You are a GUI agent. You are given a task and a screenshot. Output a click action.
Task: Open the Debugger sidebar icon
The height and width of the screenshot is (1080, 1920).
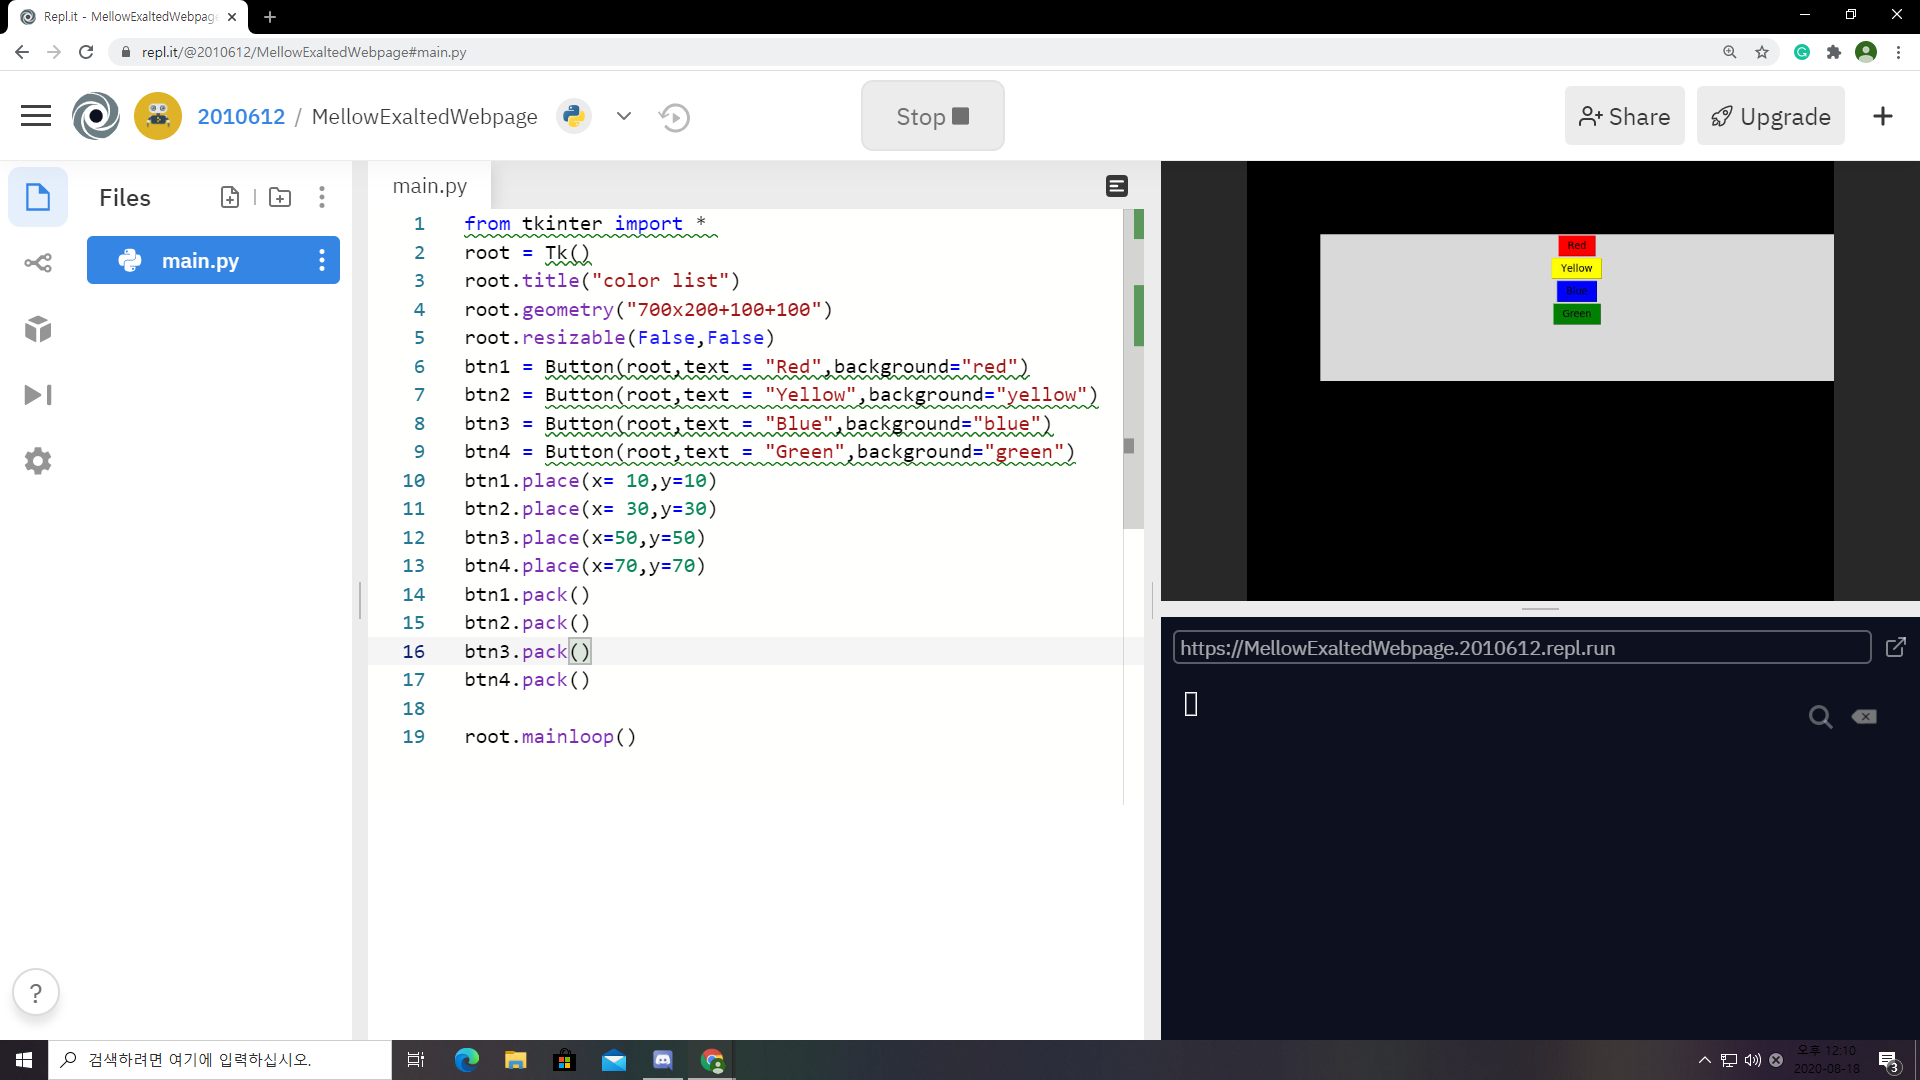click(x=38, y=395)
